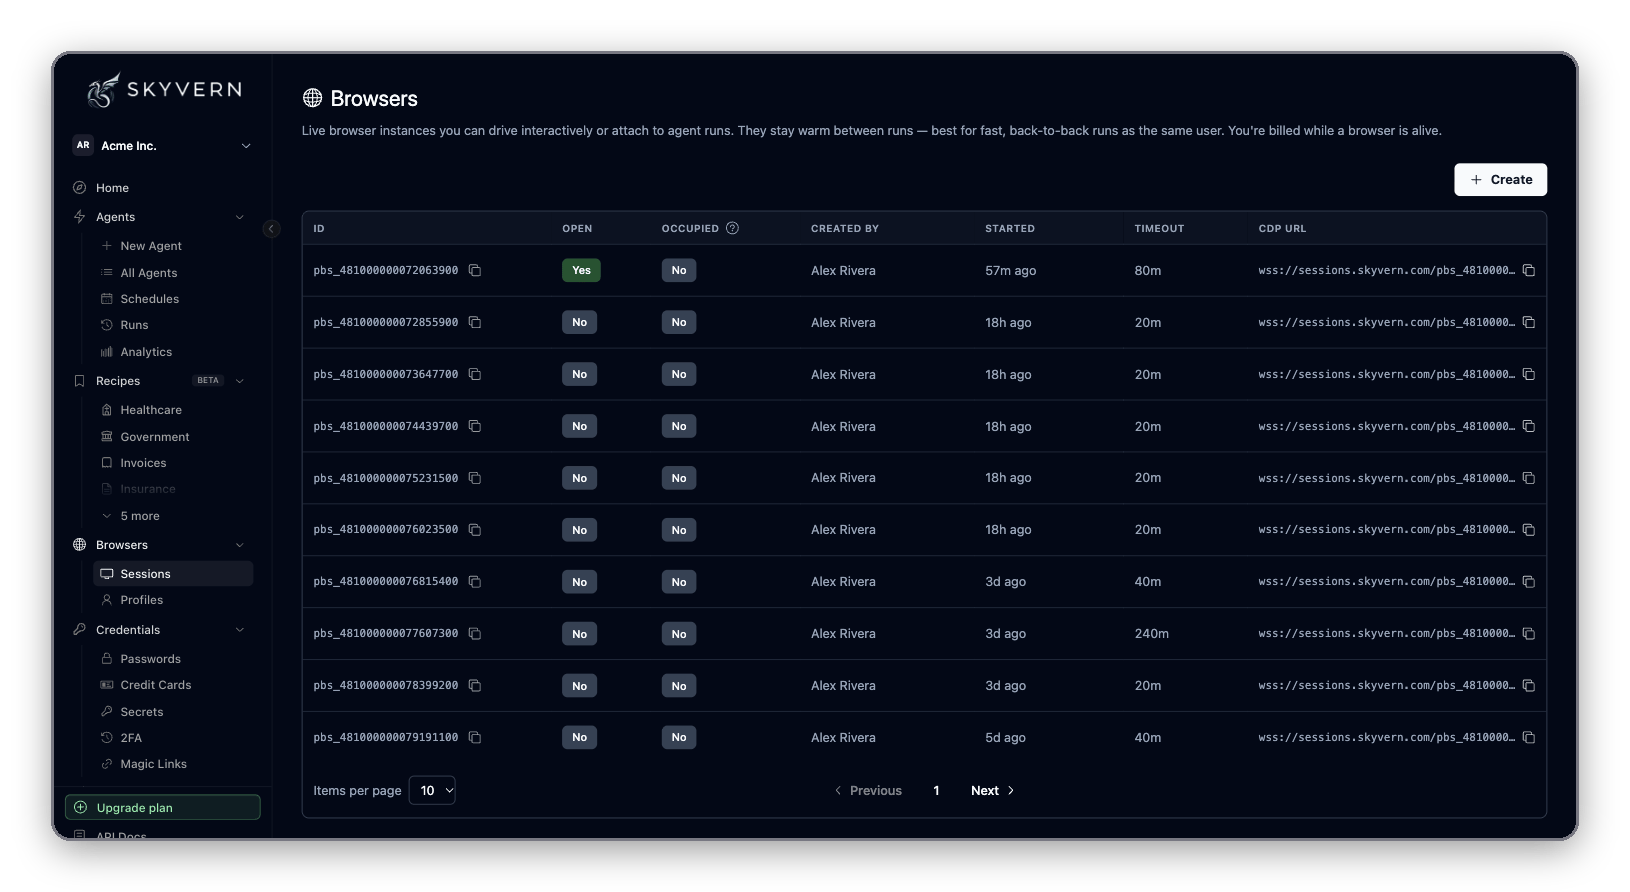The image size is (1630, 892).
Task: Click the Credentials key icon
Action: pyautogui.click(x=80, y=630)
